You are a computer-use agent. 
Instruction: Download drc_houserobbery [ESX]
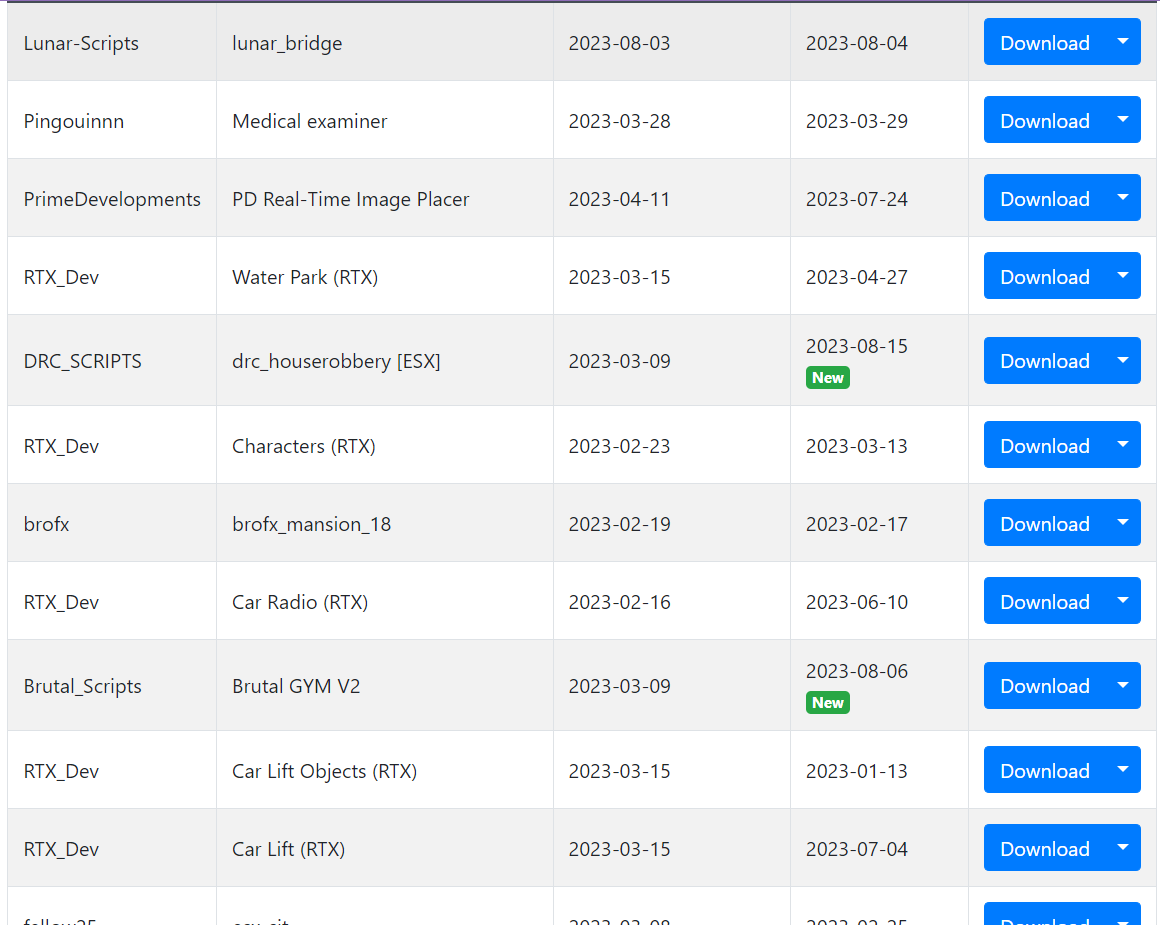[x=1045, y=360]
